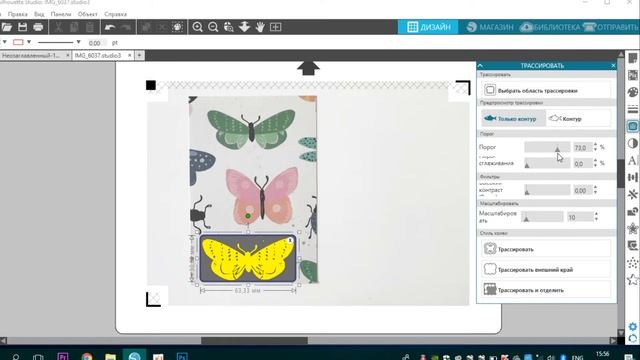
Task: Open the Fill color palette panel icon
Action: [x=633, y=92]
